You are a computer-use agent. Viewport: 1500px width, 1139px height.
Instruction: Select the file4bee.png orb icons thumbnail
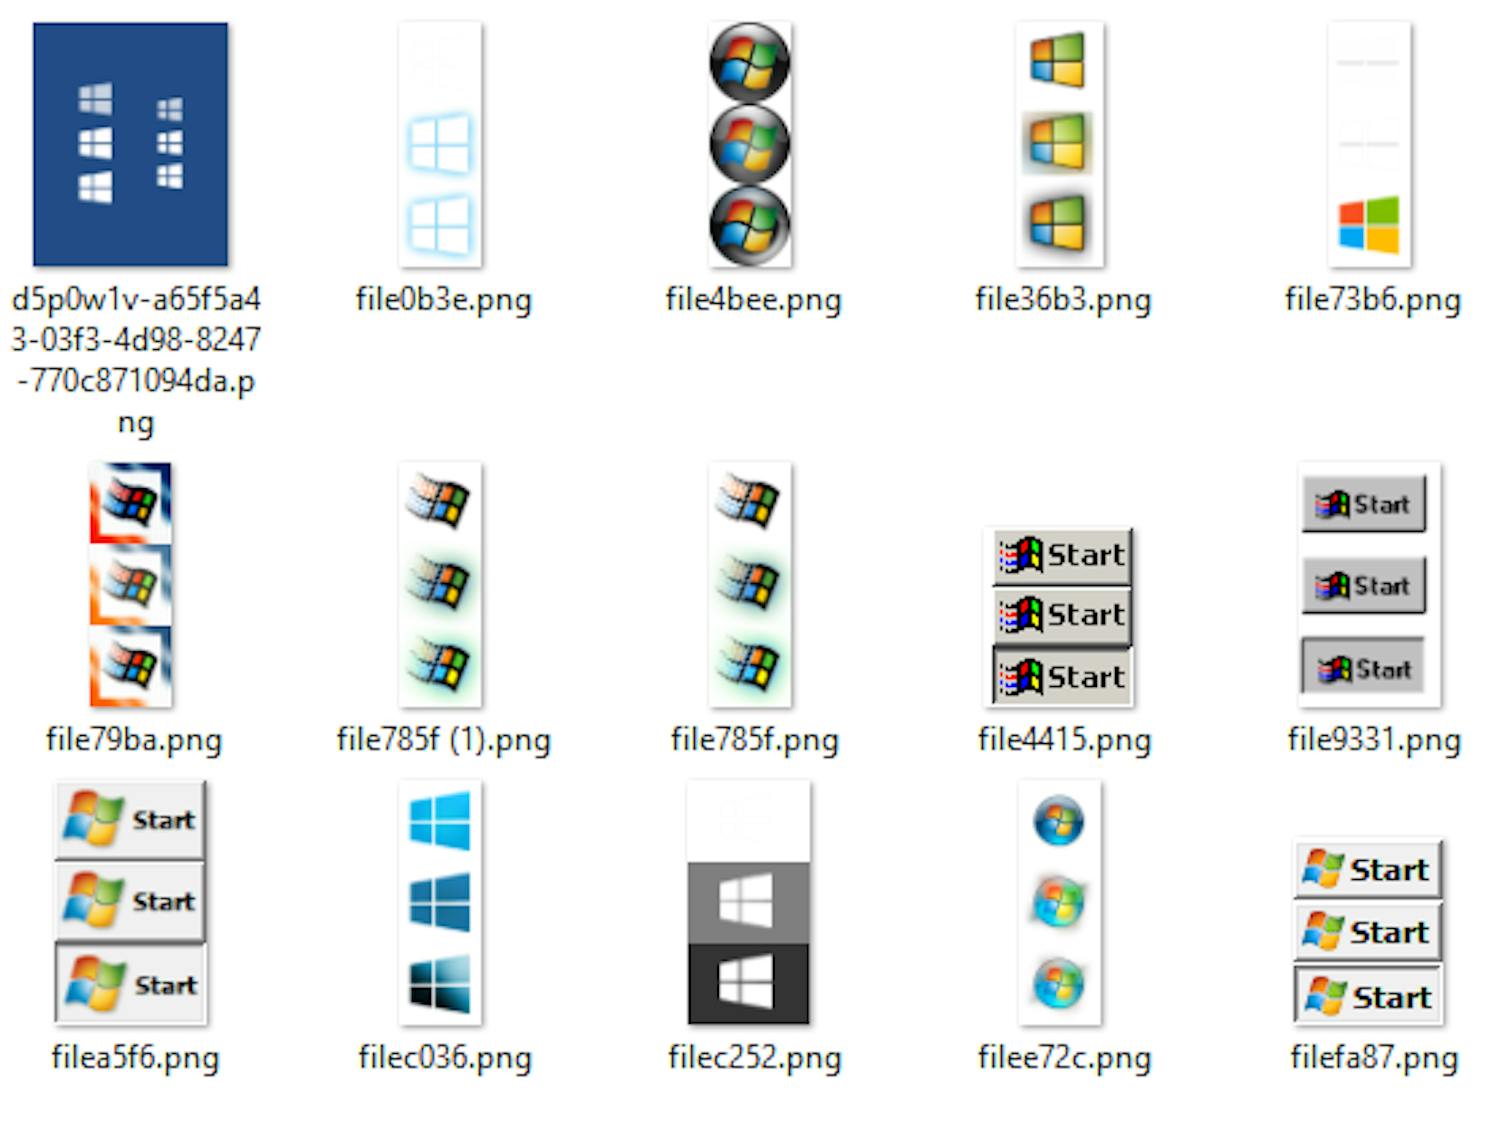point(750,144)
